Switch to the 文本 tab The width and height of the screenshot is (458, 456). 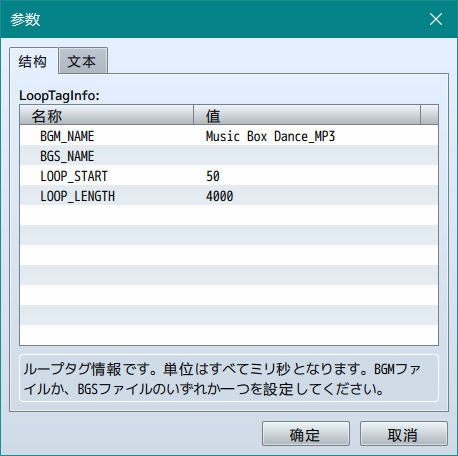[x=83, y=61]
